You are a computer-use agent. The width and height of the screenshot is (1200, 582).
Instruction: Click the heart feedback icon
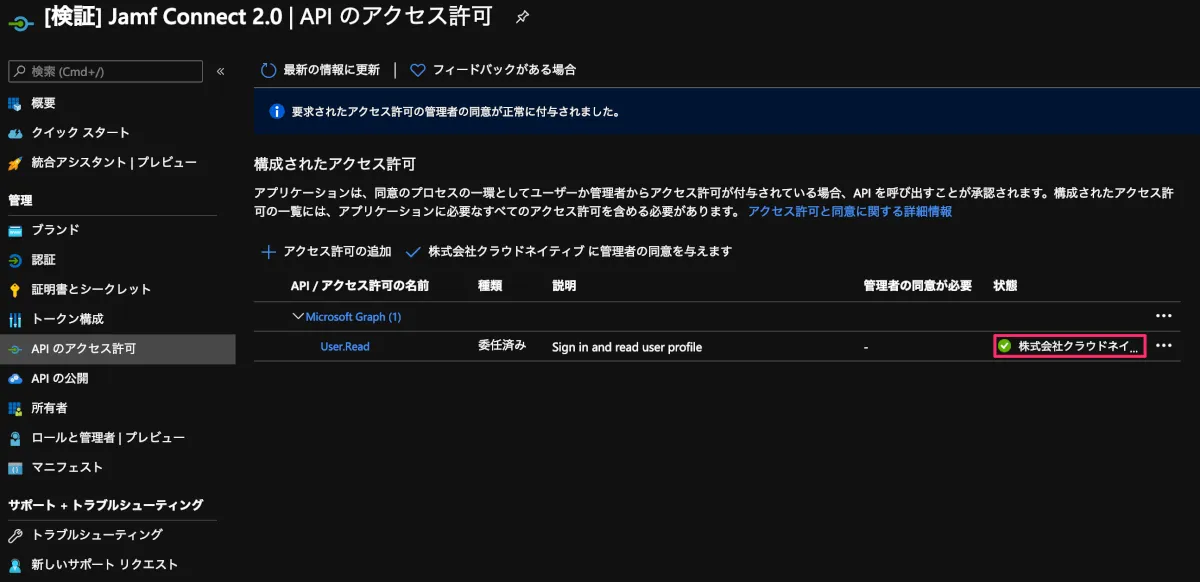[x=418, y=70]
